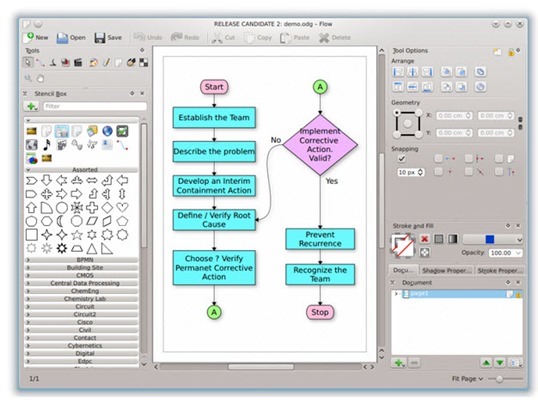Pick the globe stencil icon

pos(107,131)
